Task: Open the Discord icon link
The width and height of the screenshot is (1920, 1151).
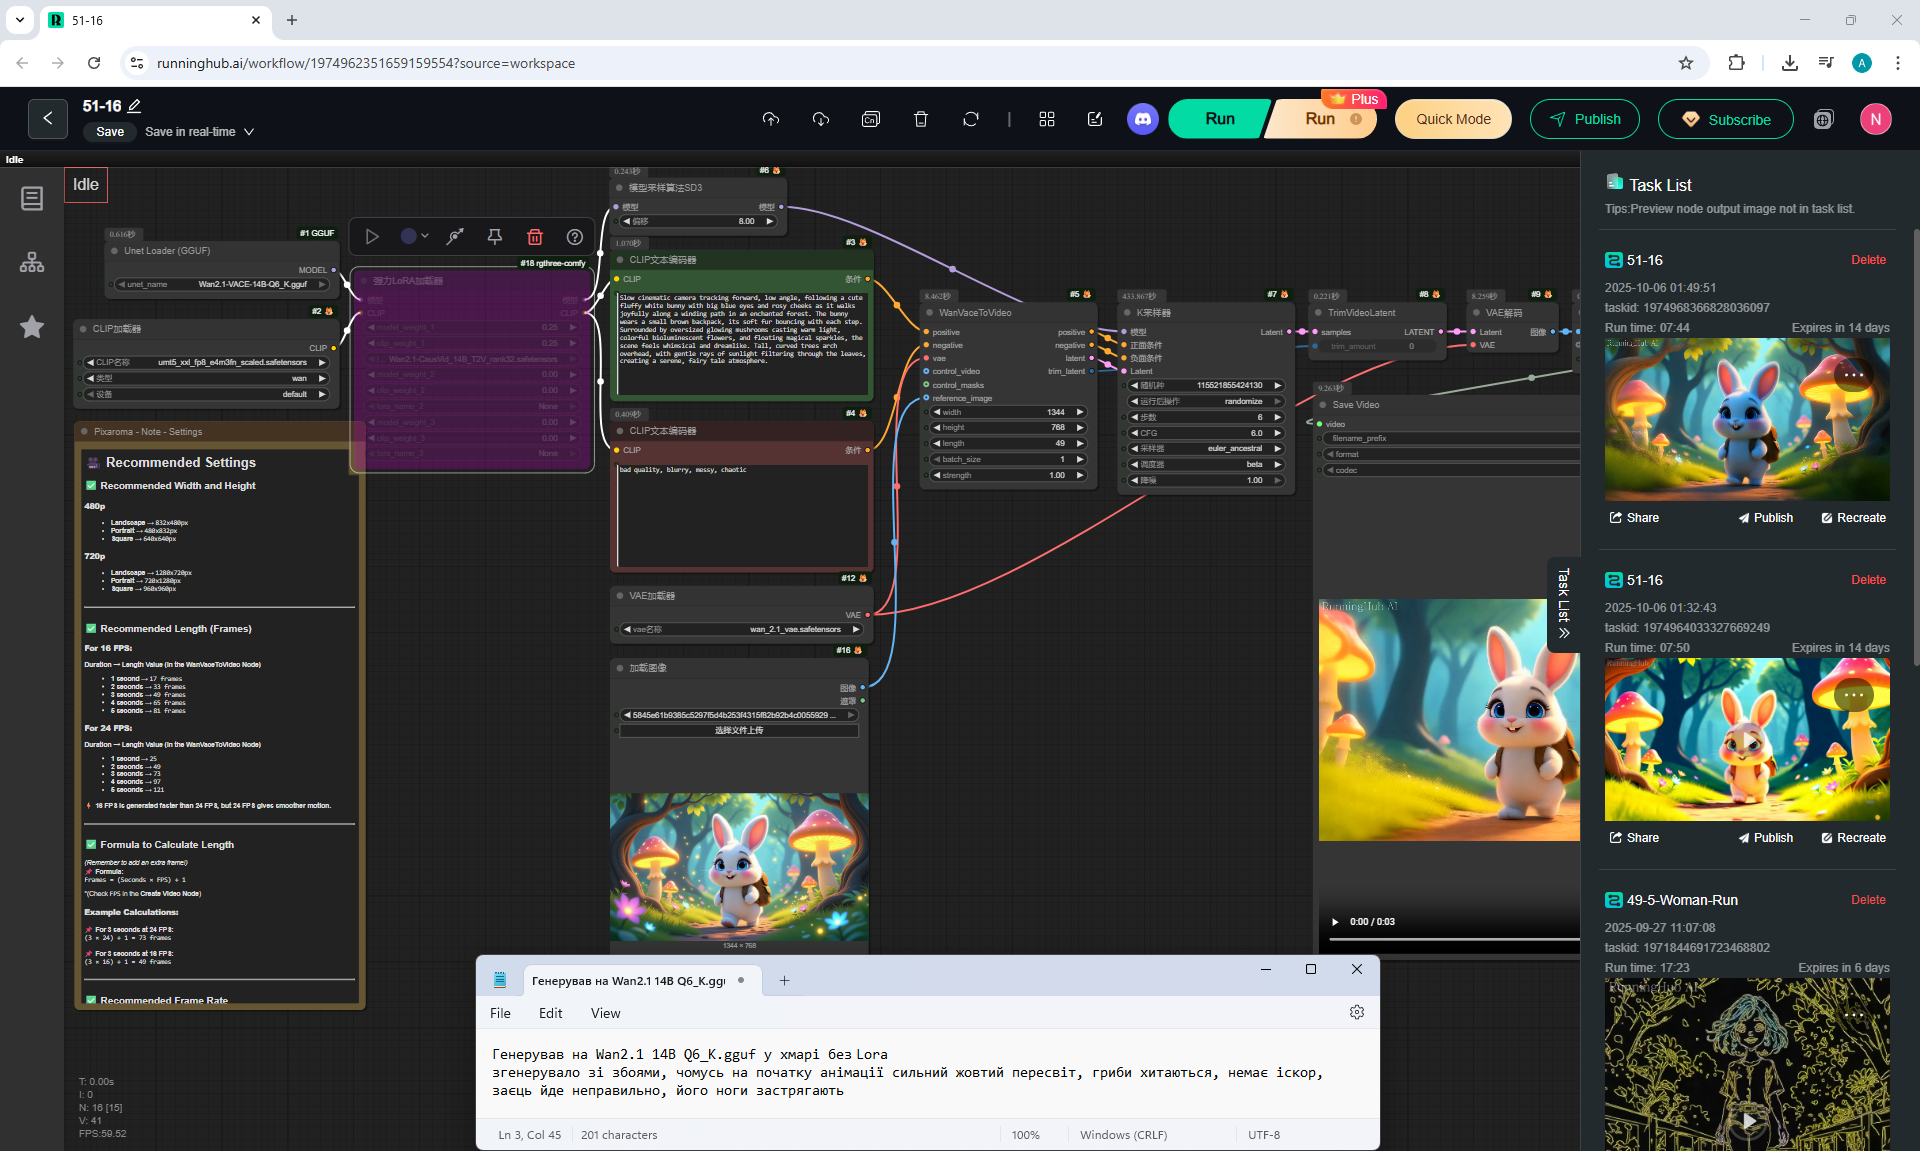Action: (1142, 119)
